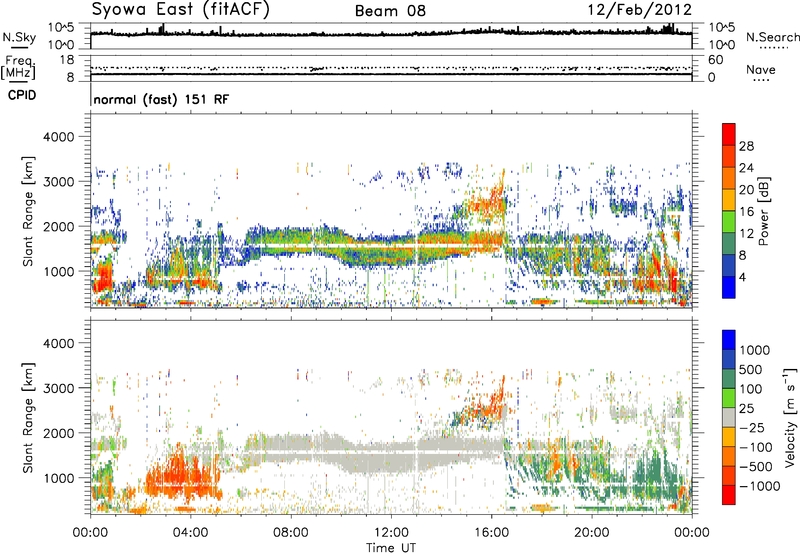This screenshot has height=554, width=800.
Task: Click the "Power [dB]" color bar title
Action: pos(763,211)
